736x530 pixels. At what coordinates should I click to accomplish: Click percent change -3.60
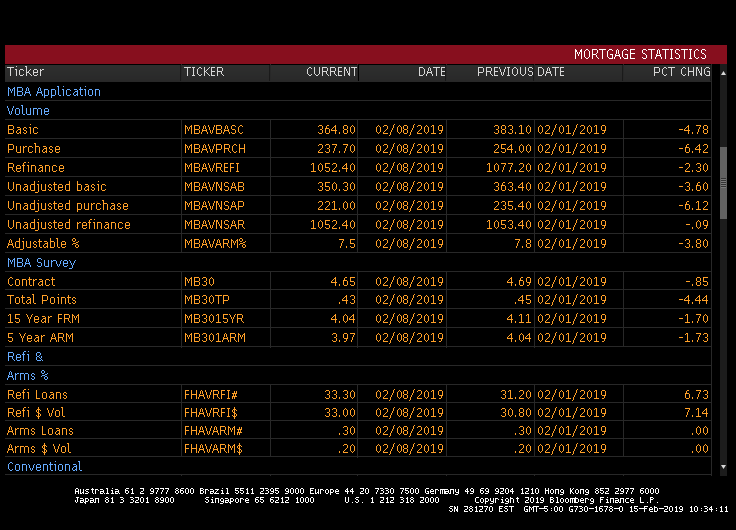[x=693, y=187]
